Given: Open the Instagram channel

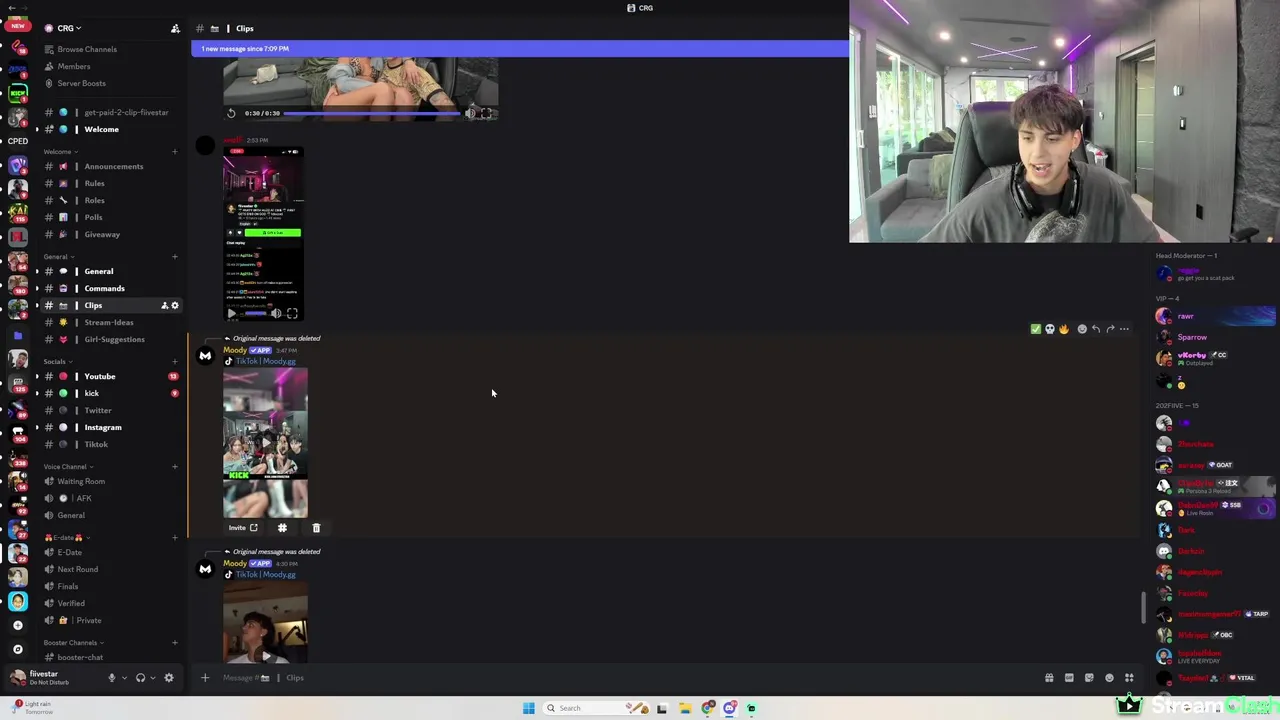Looking at the screenshot, I should point(102,427).
